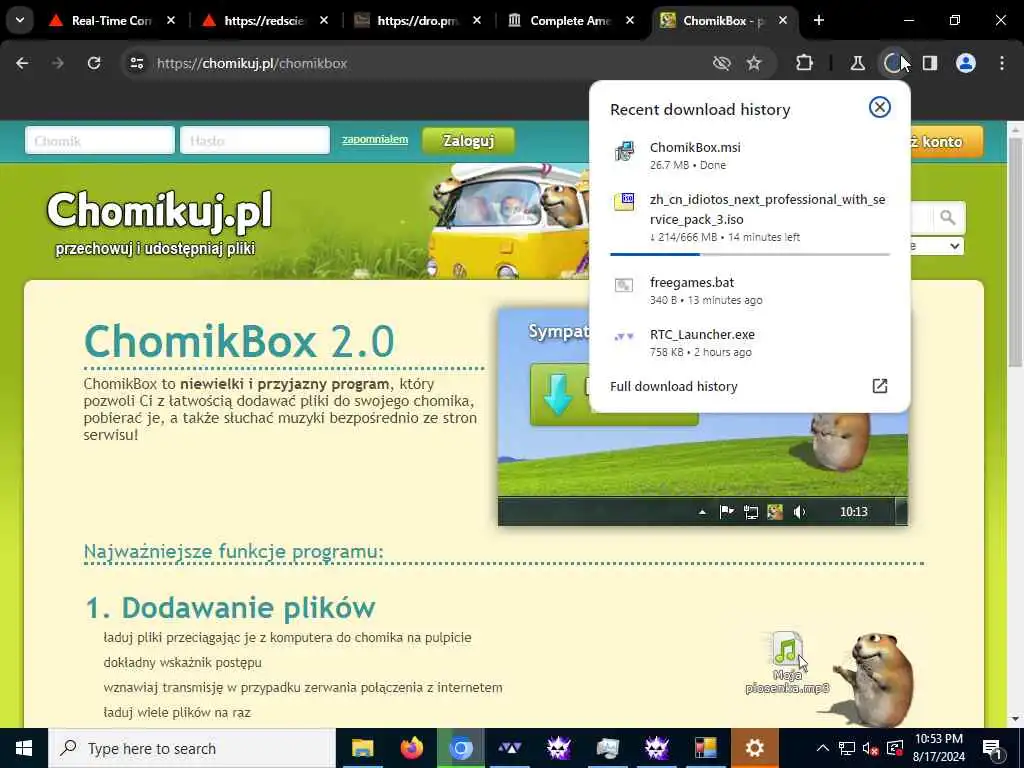Click the Chrome taskbar icon
Screen dimensions: 1024x768
(x=460, y=748)
